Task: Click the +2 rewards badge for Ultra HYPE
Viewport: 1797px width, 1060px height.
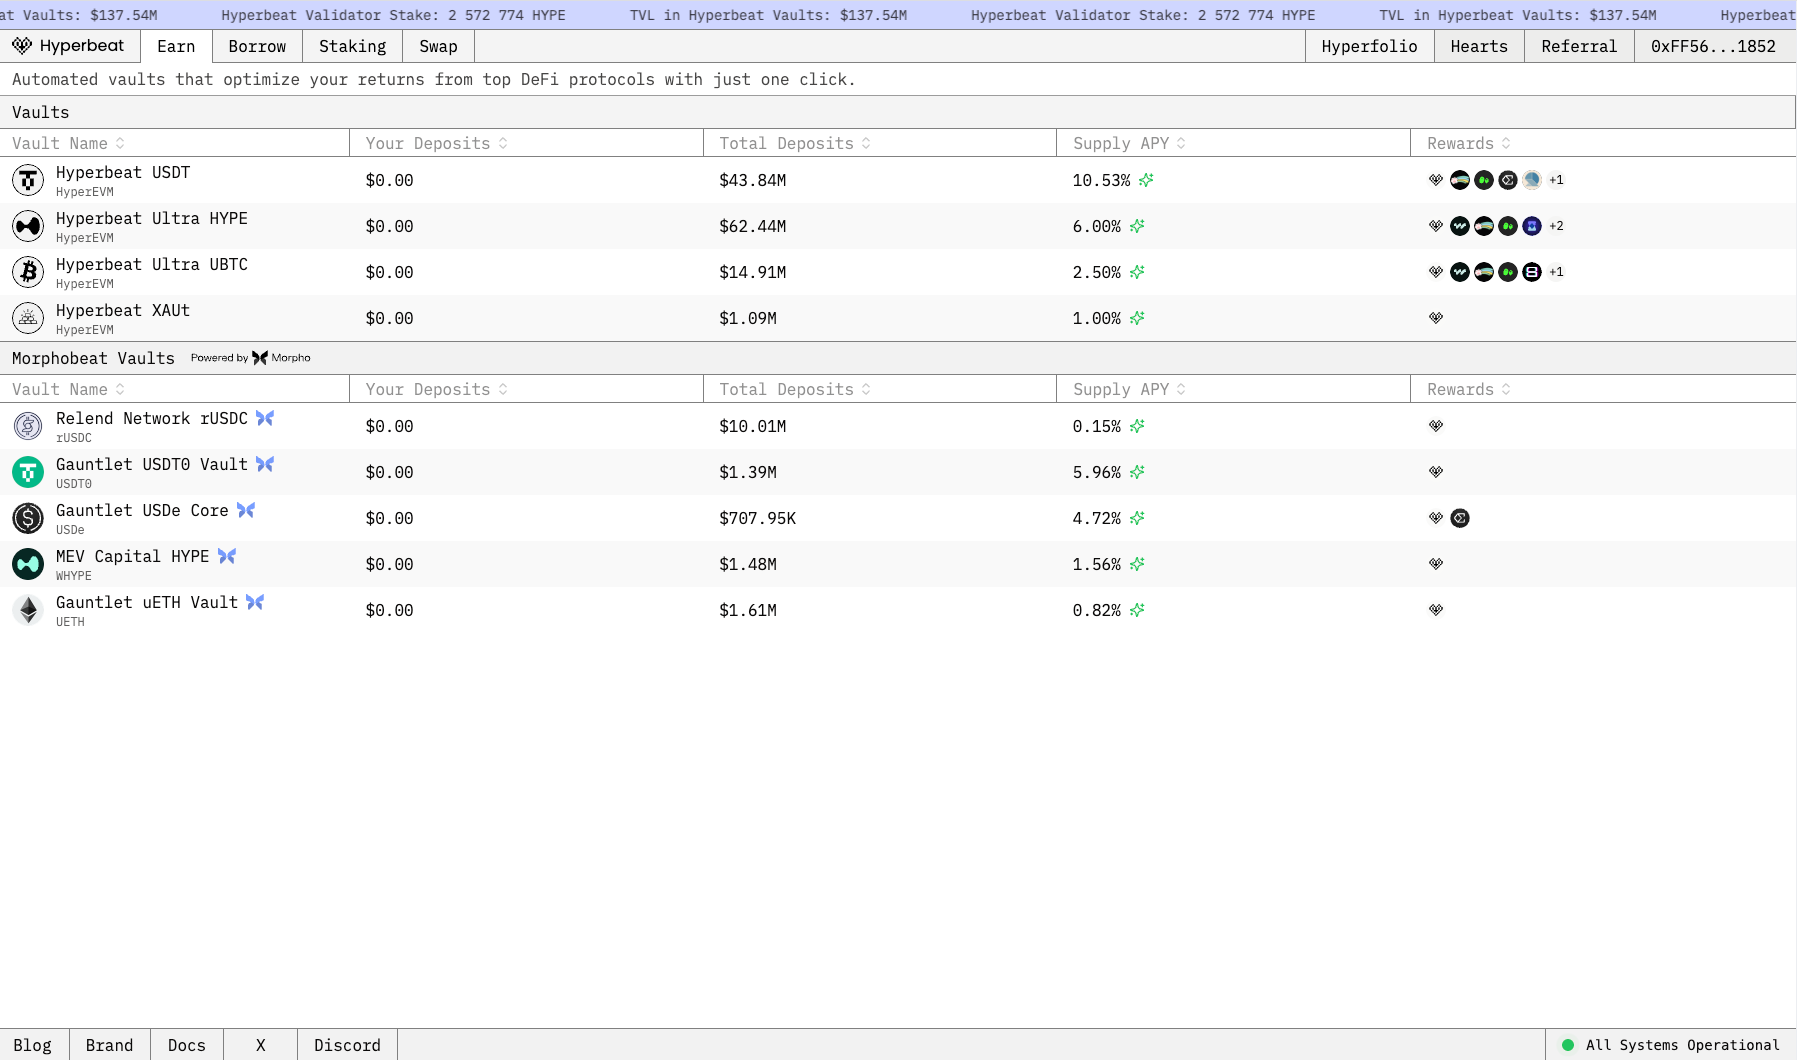Action: coord(1556,226)
